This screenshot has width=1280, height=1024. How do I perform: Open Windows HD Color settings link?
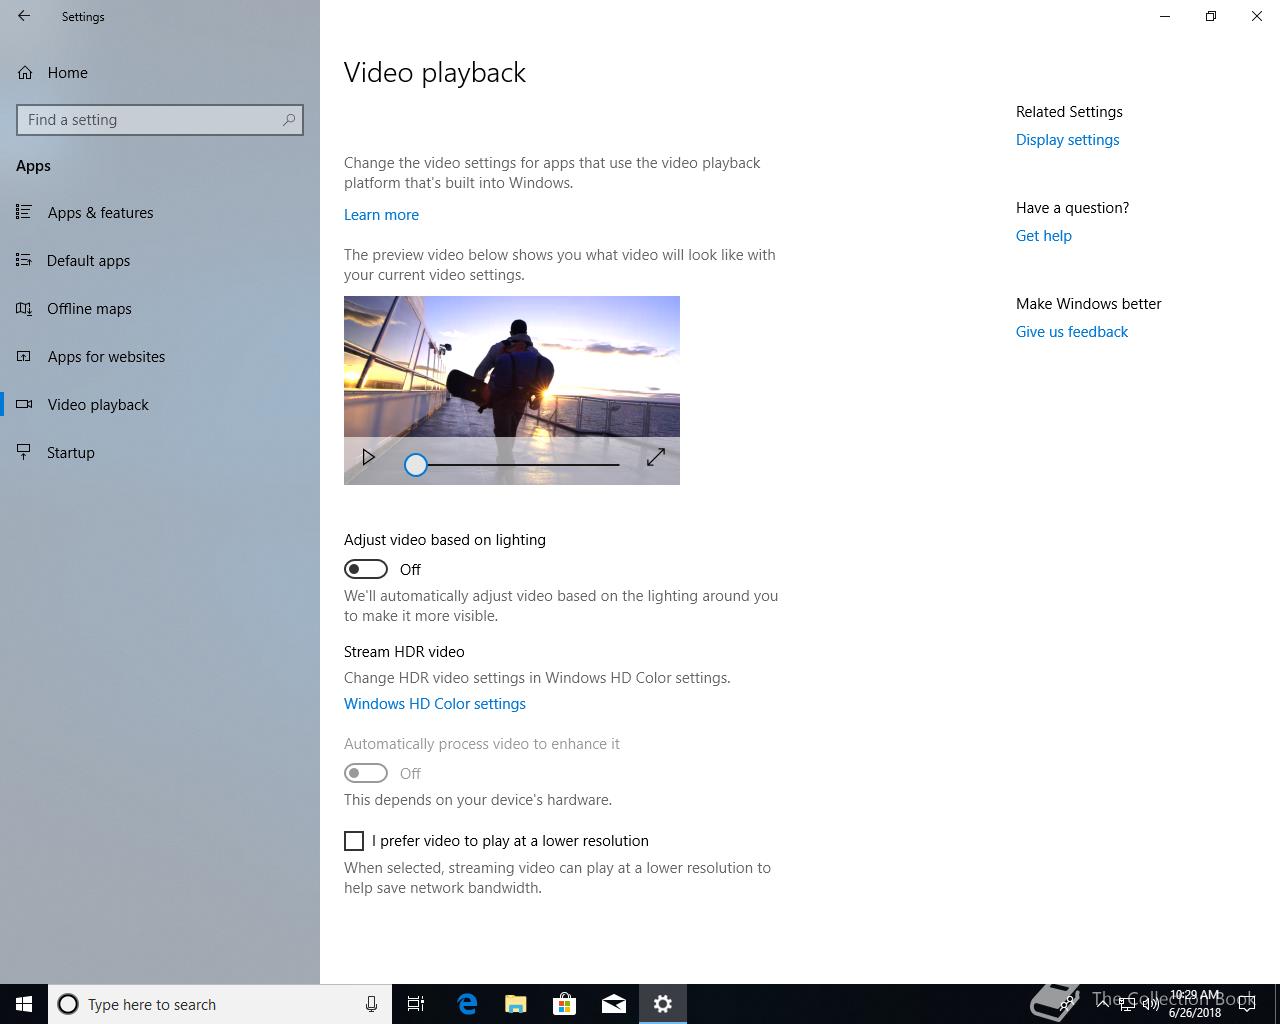coord(434,704)
